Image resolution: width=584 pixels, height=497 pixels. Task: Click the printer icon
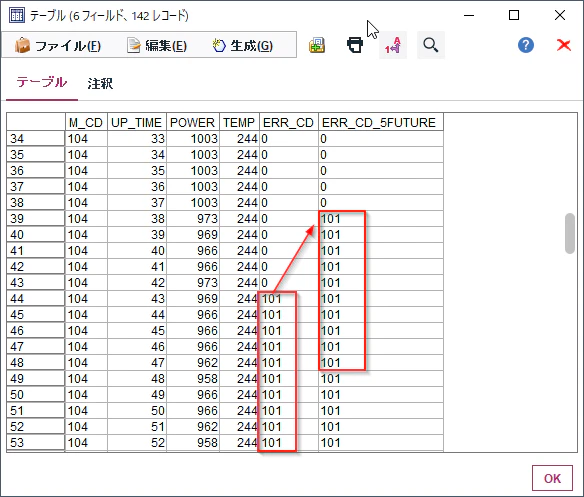[x=355, y=45]
